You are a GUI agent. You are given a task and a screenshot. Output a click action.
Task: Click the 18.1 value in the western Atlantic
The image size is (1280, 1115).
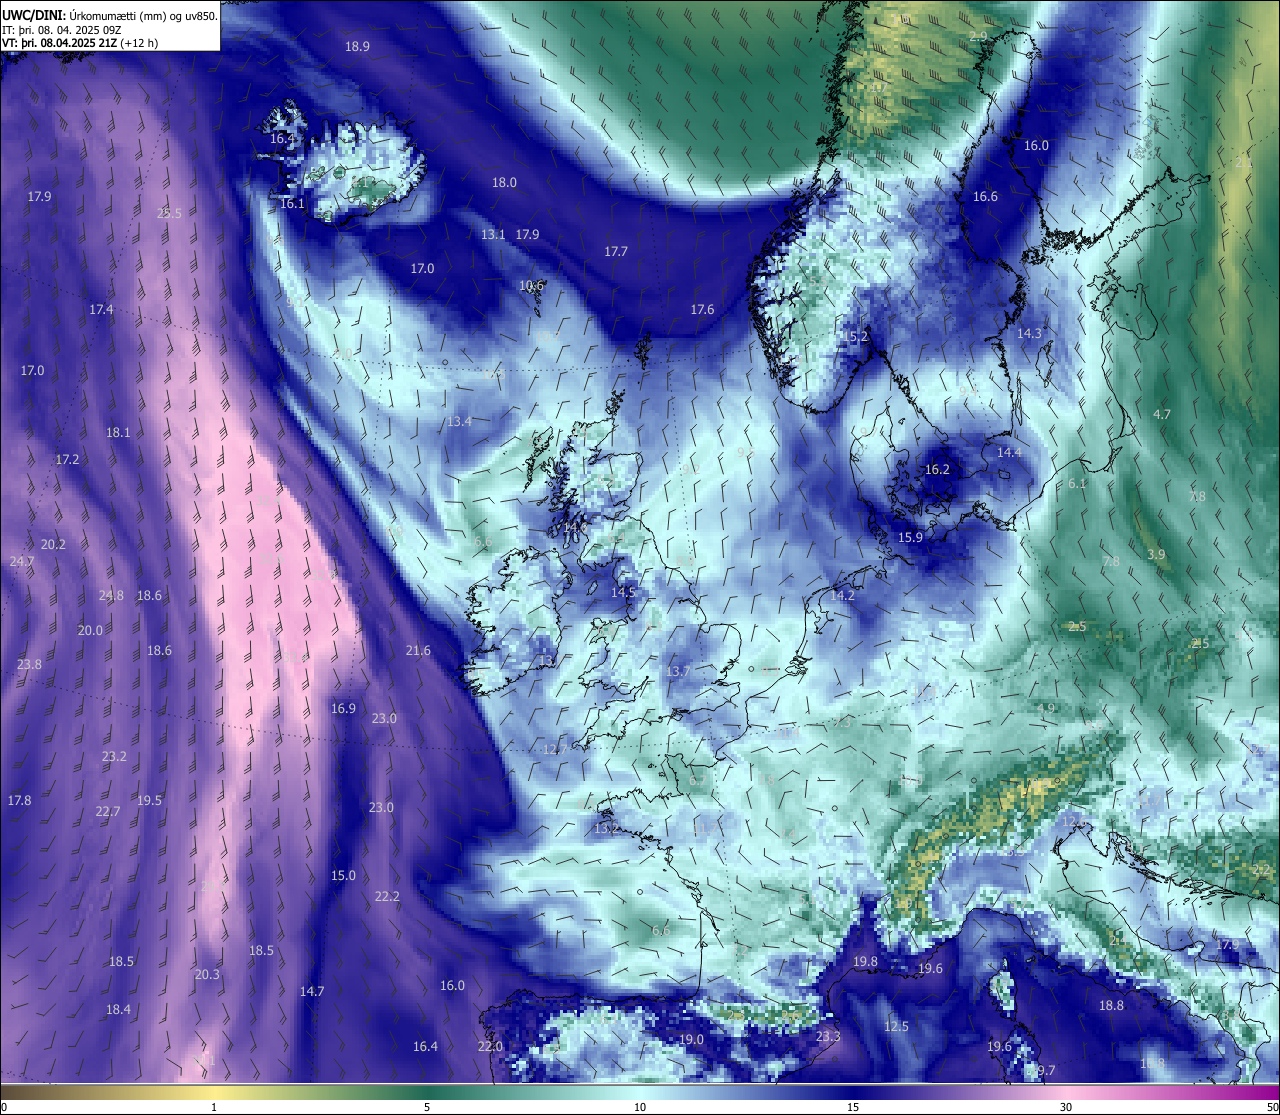point(118,433)
